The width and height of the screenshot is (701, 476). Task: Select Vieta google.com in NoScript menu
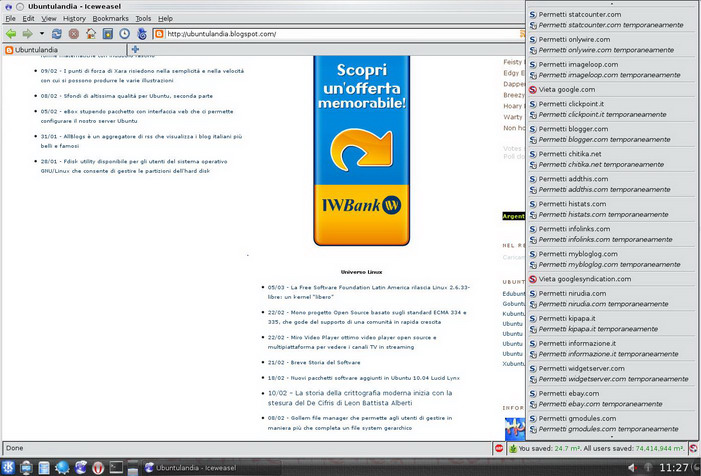[x=567, y=89]
